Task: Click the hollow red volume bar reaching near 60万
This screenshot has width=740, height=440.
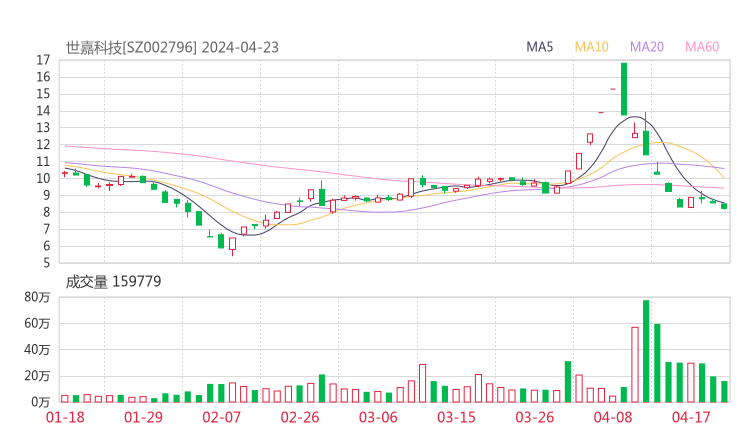Action: click(635, 365)
